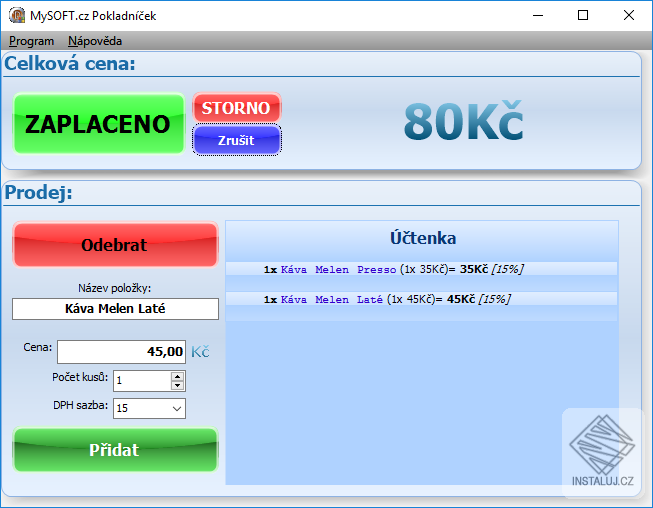
Task: Click the 80Kč total price display
Action: 463,122
